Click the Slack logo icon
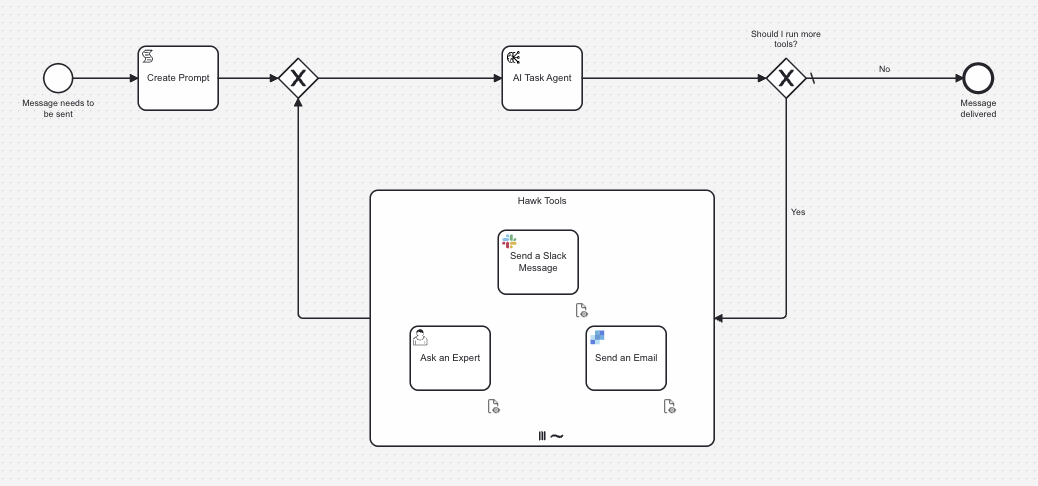The width and height of the screenshot is (1038, 486). pyautogui.click(x=509, y=241)
